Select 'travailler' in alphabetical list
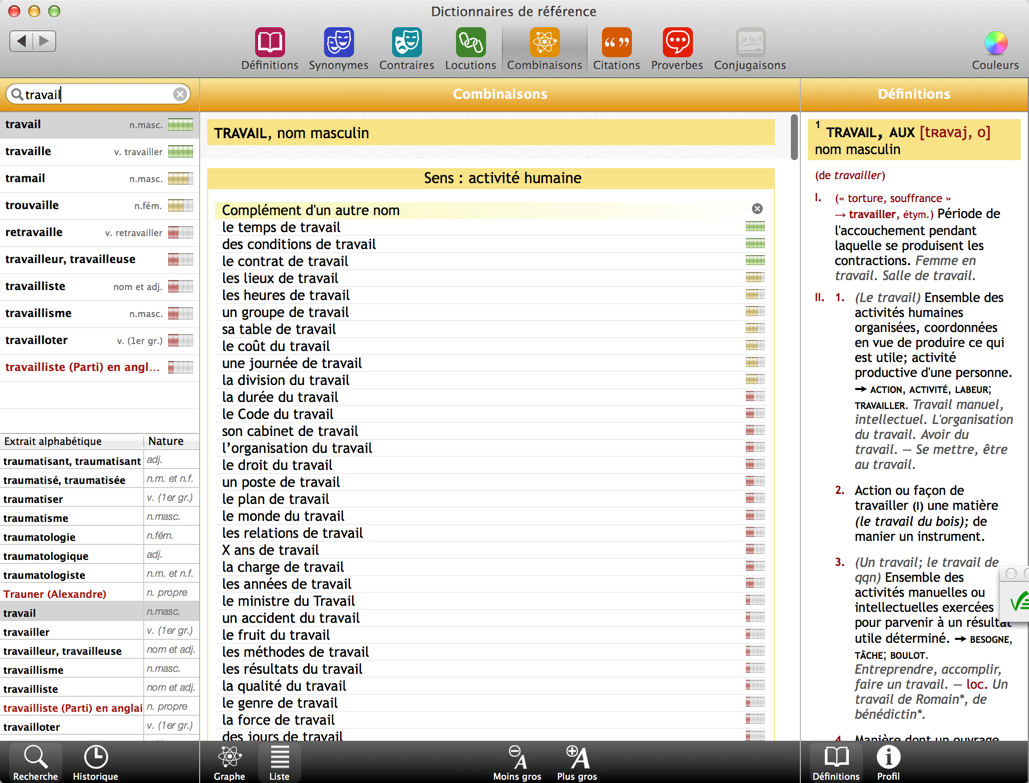Screen dimensions: 1029x783 click(99, 632)
